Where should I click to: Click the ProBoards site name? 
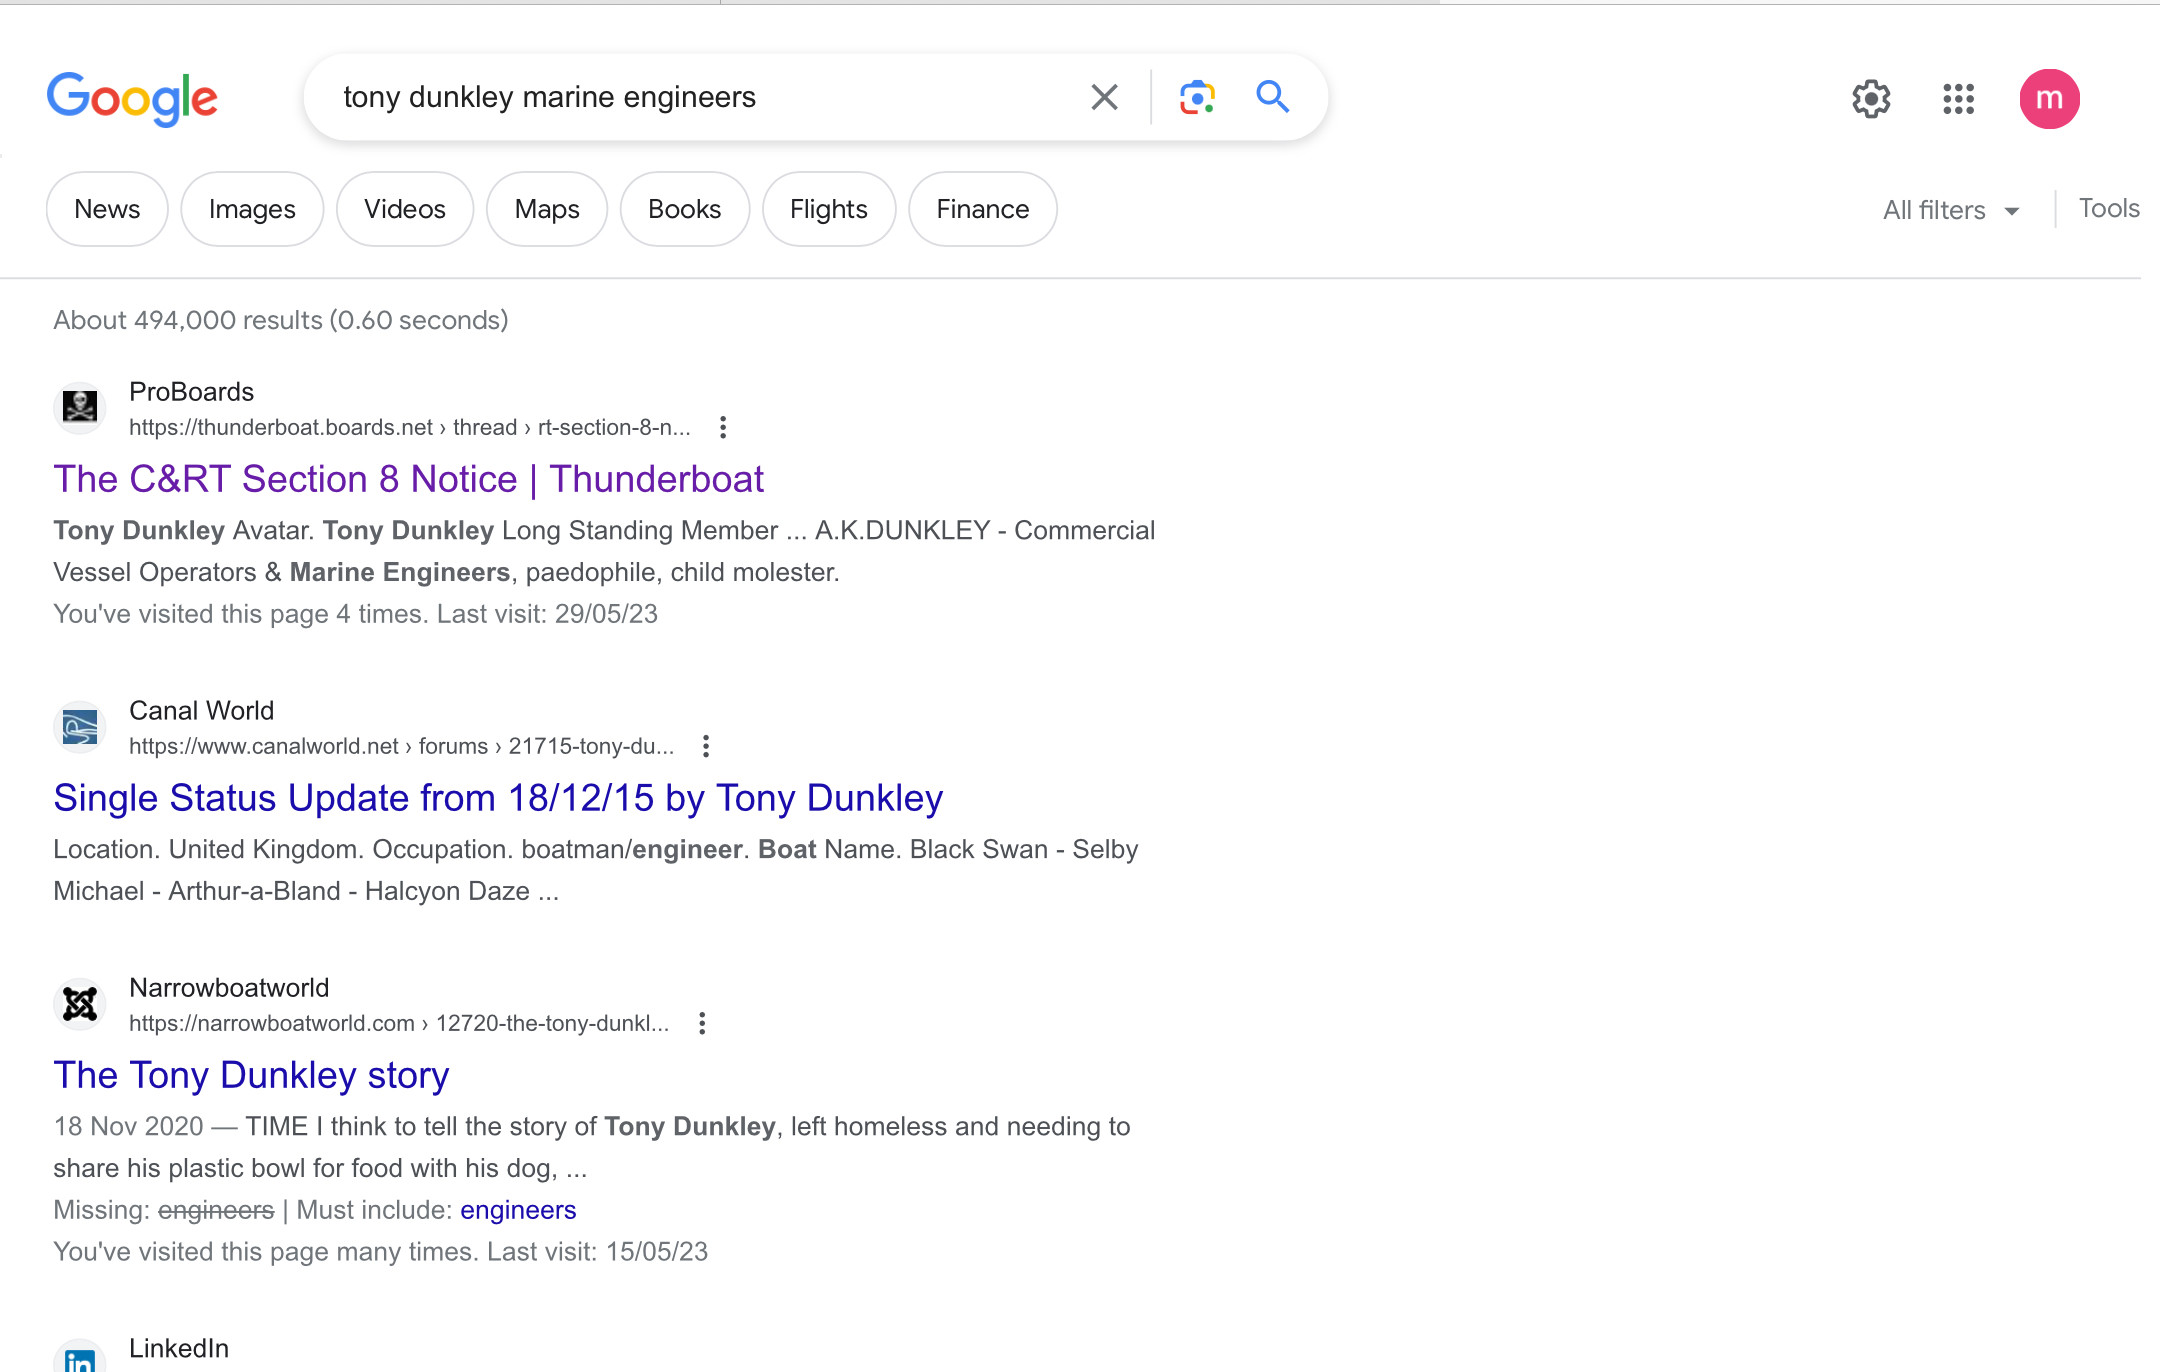click(x=191, y=391)
